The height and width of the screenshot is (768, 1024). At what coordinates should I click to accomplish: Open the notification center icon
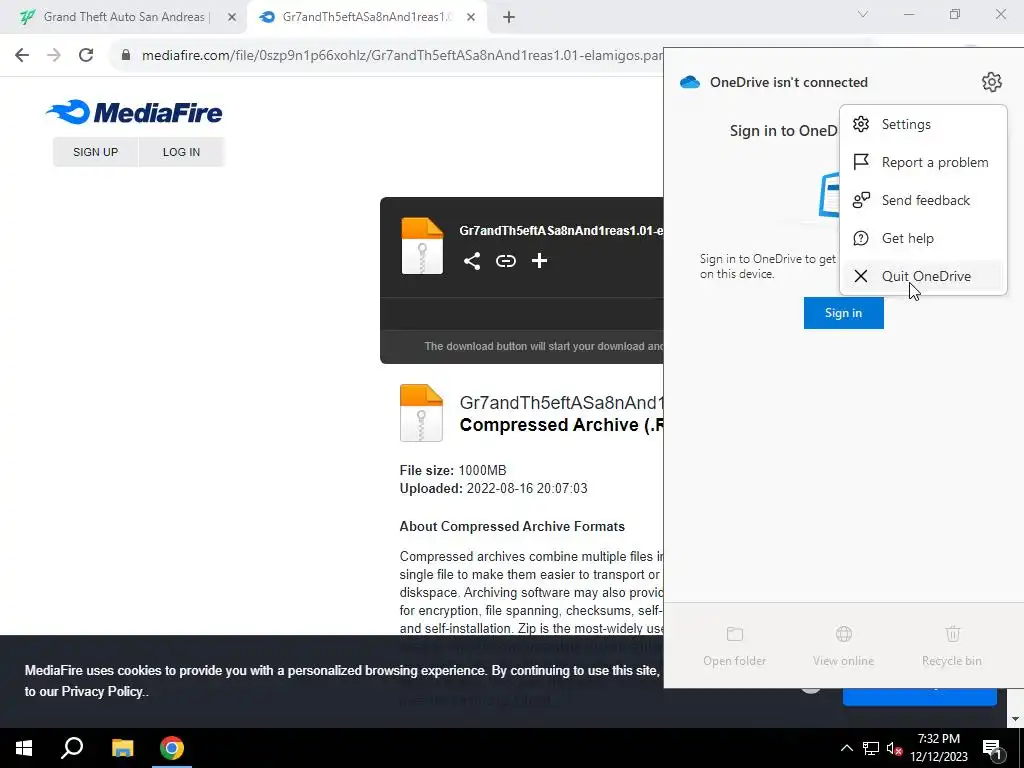point(992,748)
